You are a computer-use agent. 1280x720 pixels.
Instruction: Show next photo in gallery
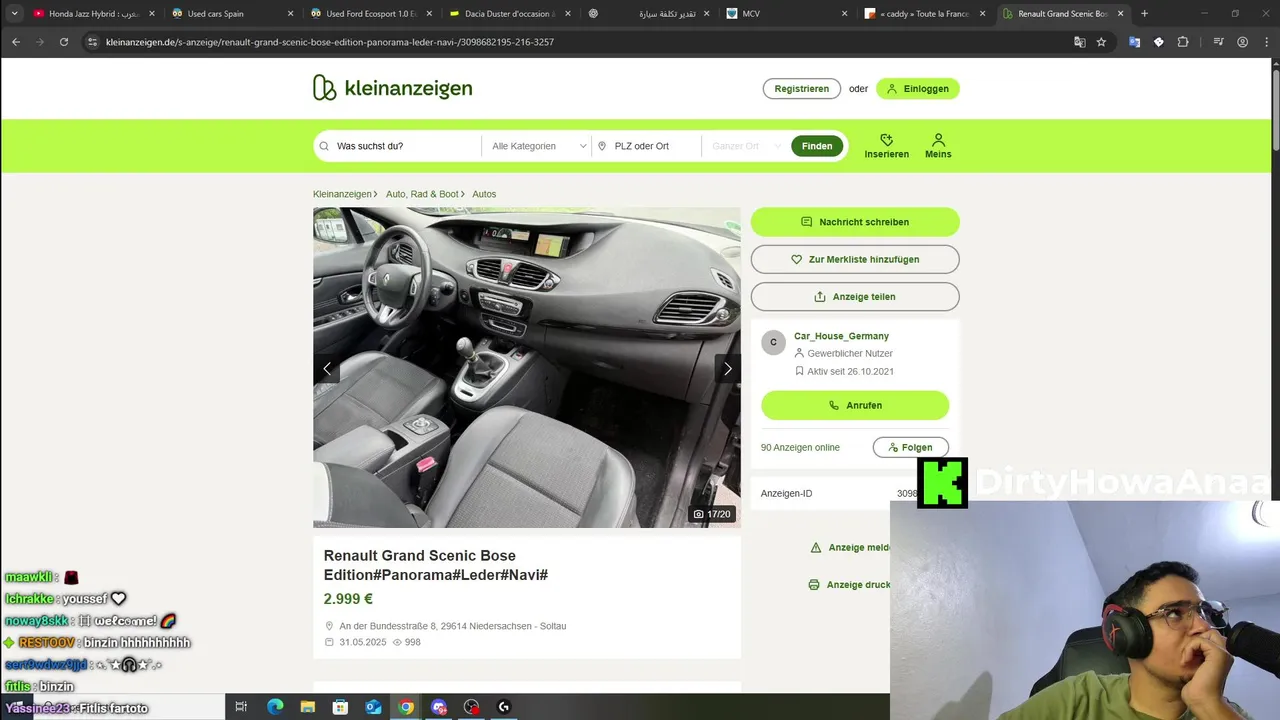coord(727,368)
